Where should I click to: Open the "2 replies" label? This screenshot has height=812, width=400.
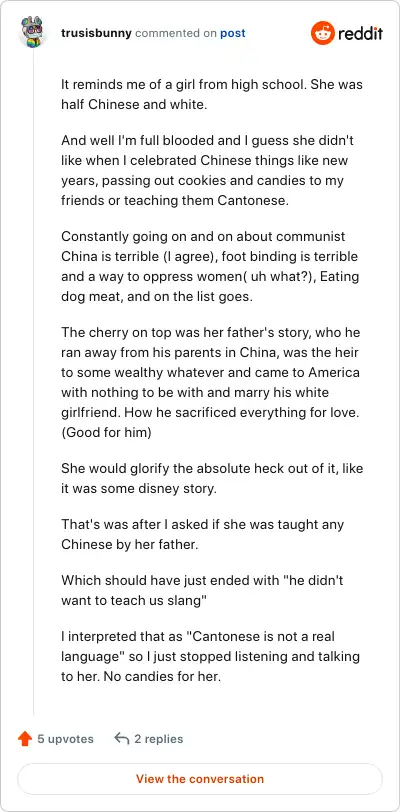(159, 739)
